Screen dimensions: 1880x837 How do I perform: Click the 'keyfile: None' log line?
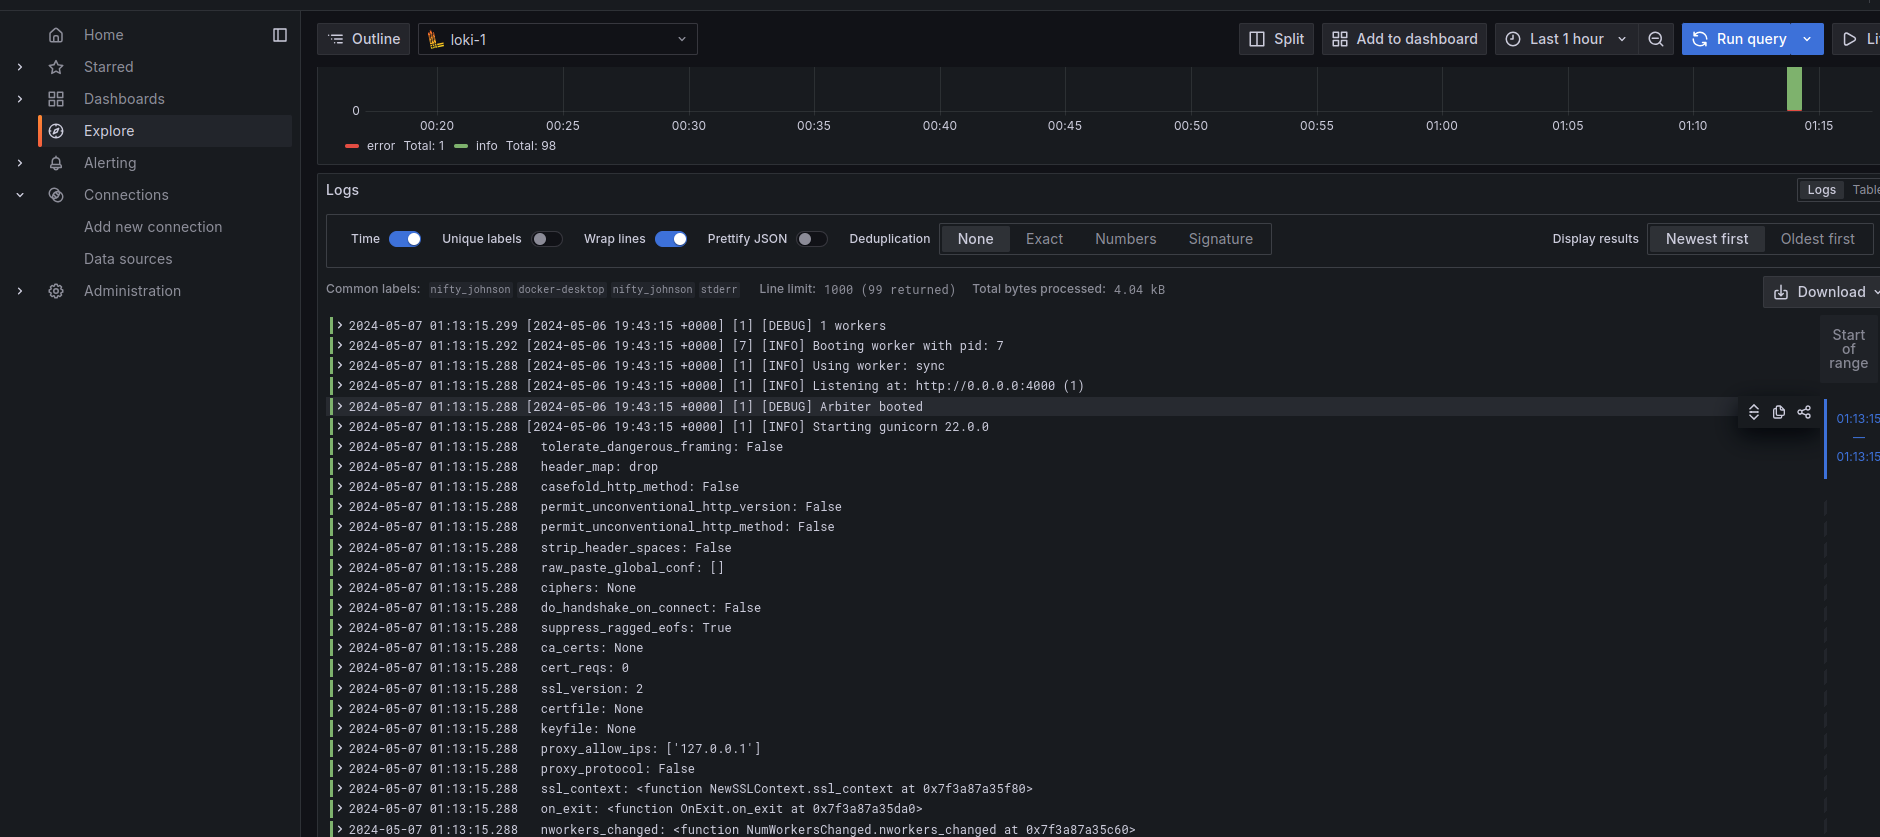[588, 729]
